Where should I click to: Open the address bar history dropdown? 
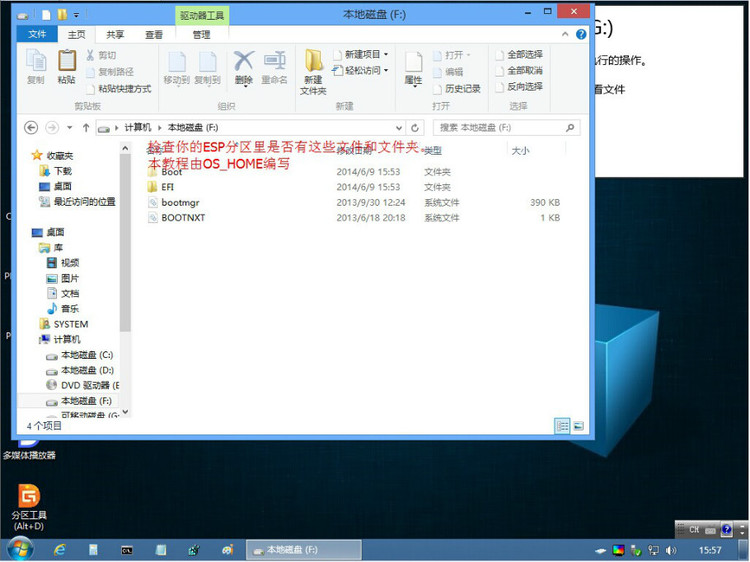398,128
